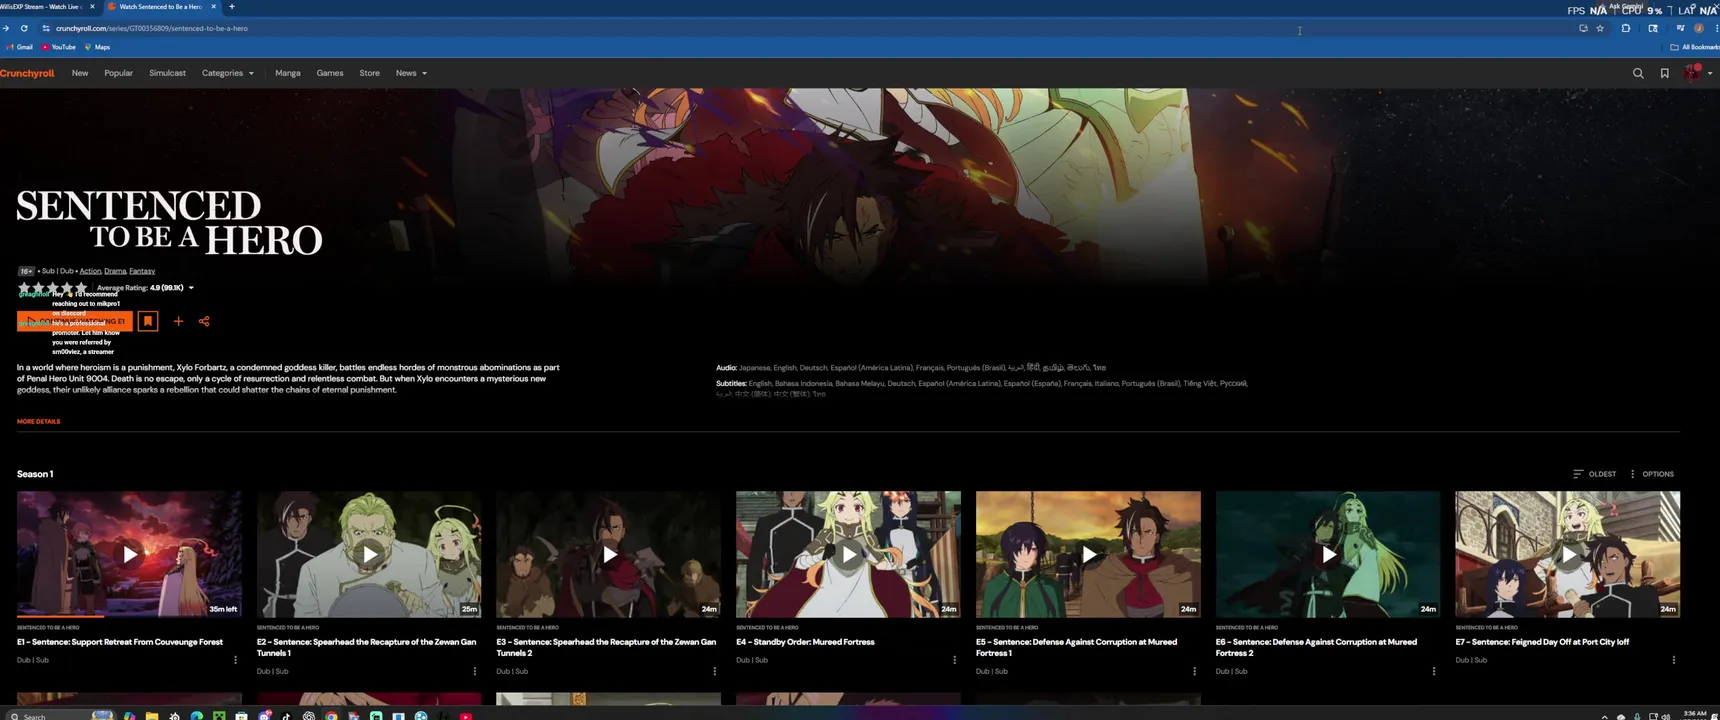The width and height of the screenshot is (1720, 720).
Task: Go to the New page
Action: pos(80,73)
